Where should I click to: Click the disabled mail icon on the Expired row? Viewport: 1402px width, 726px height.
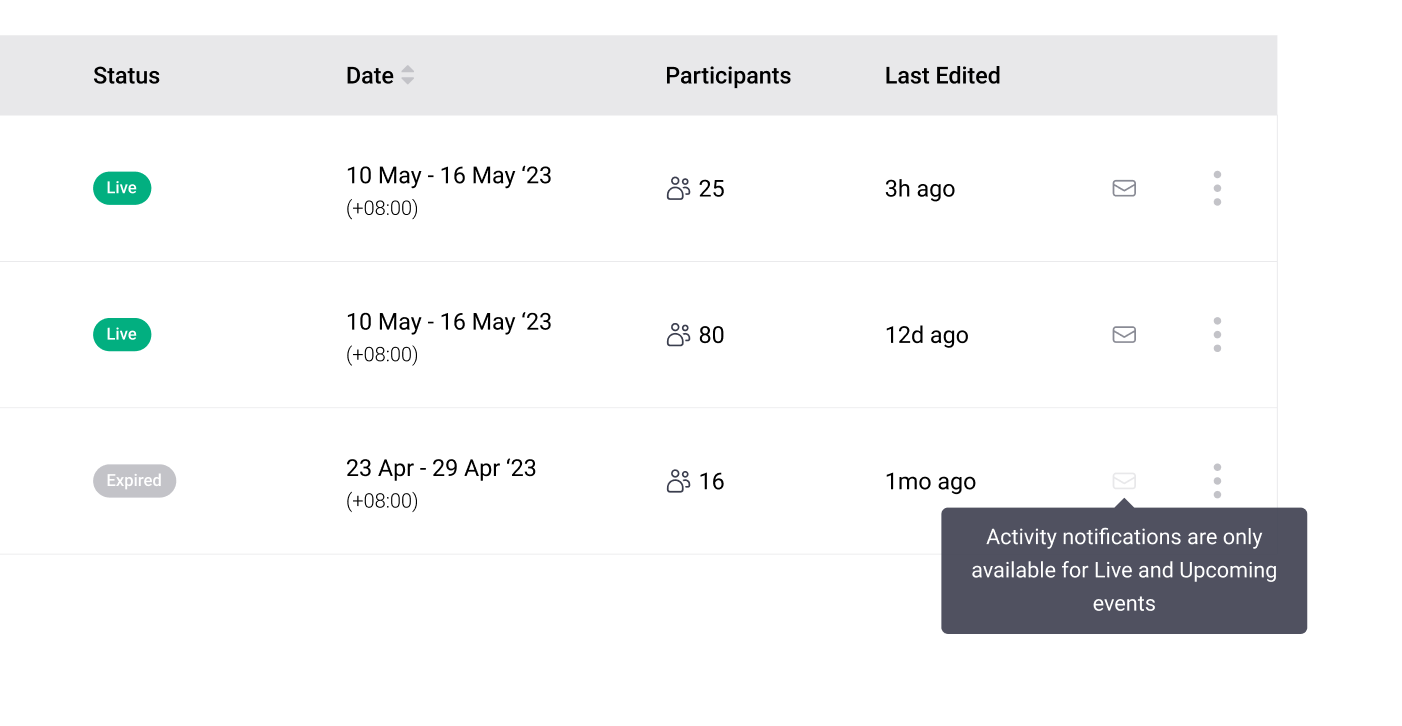pos(1124,481)
